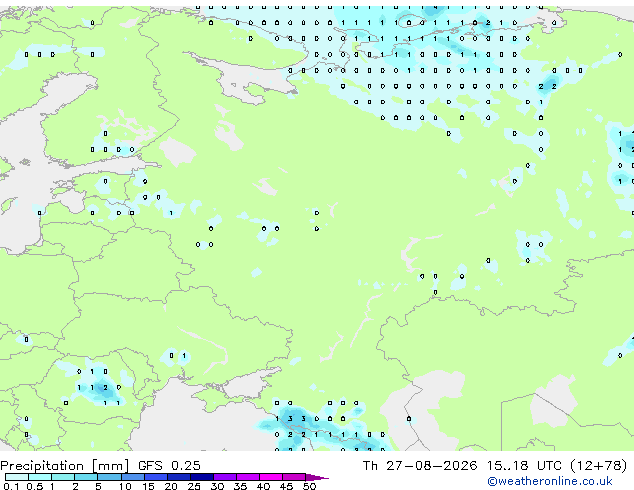Select the 2–5 mm legend swatch
The width and height of the screenshot is (634, 490).
(x=86, y=477)
